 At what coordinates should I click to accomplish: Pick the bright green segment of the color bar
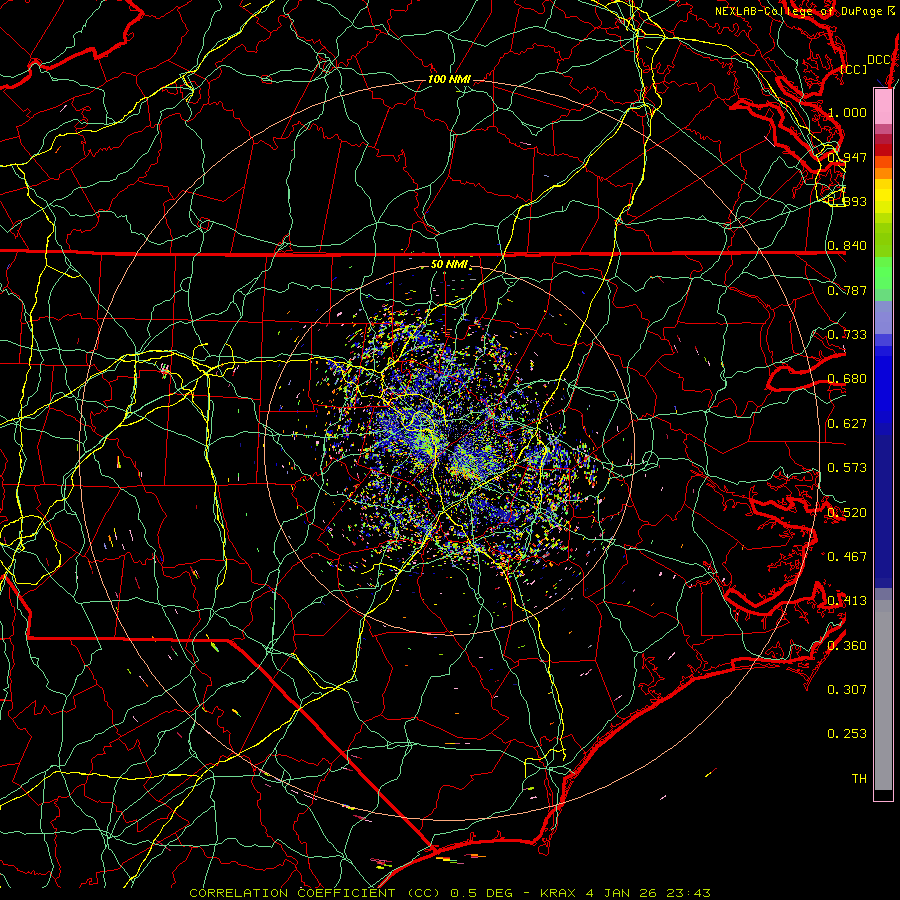[883, 273]
